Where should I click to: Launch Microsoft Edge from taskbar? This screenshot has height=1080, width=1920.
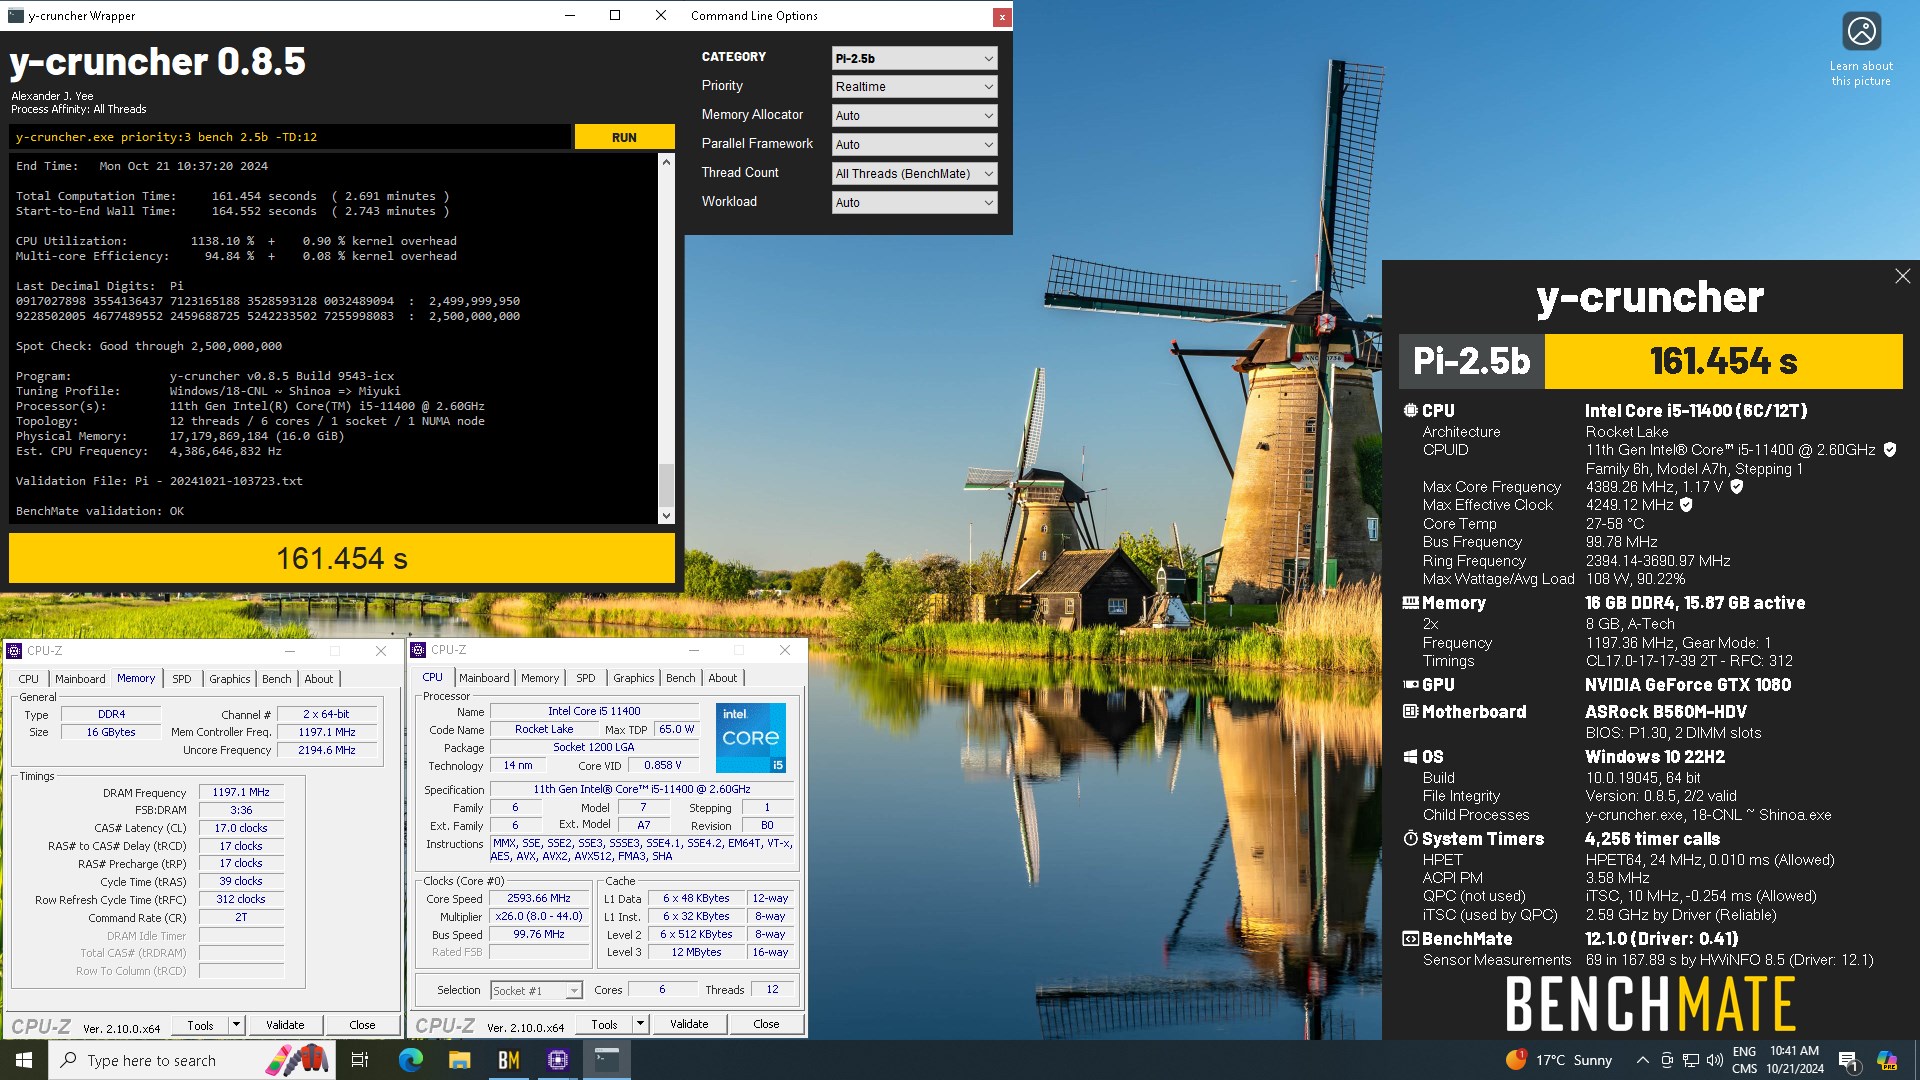tap(411, 1060)
